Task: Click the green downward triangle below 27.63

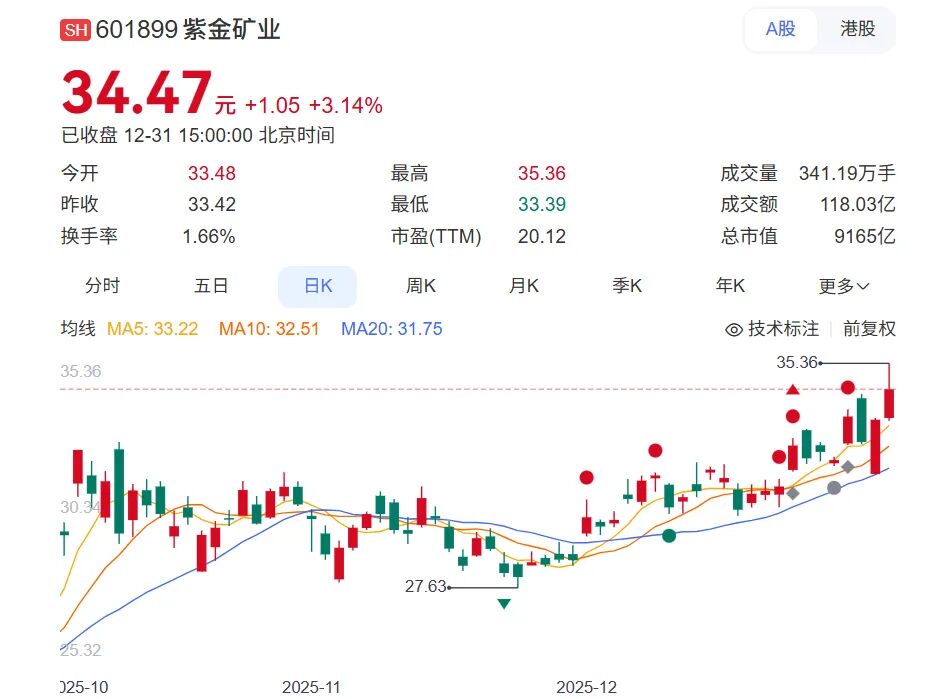Action: [x=504, y=603]
